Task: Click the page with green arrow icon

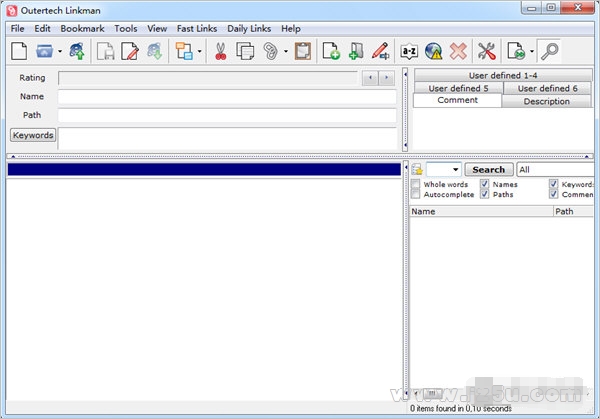Action: tap(516, 51)
